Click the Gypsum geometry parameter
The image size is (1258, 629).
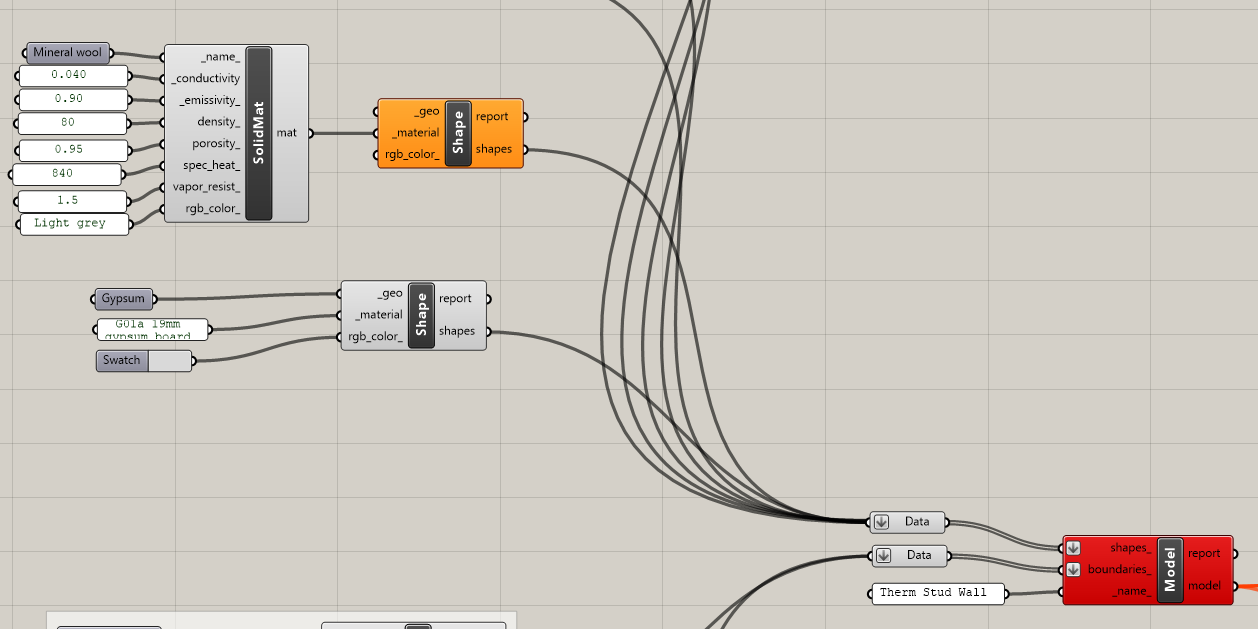[x=123, y=299]
